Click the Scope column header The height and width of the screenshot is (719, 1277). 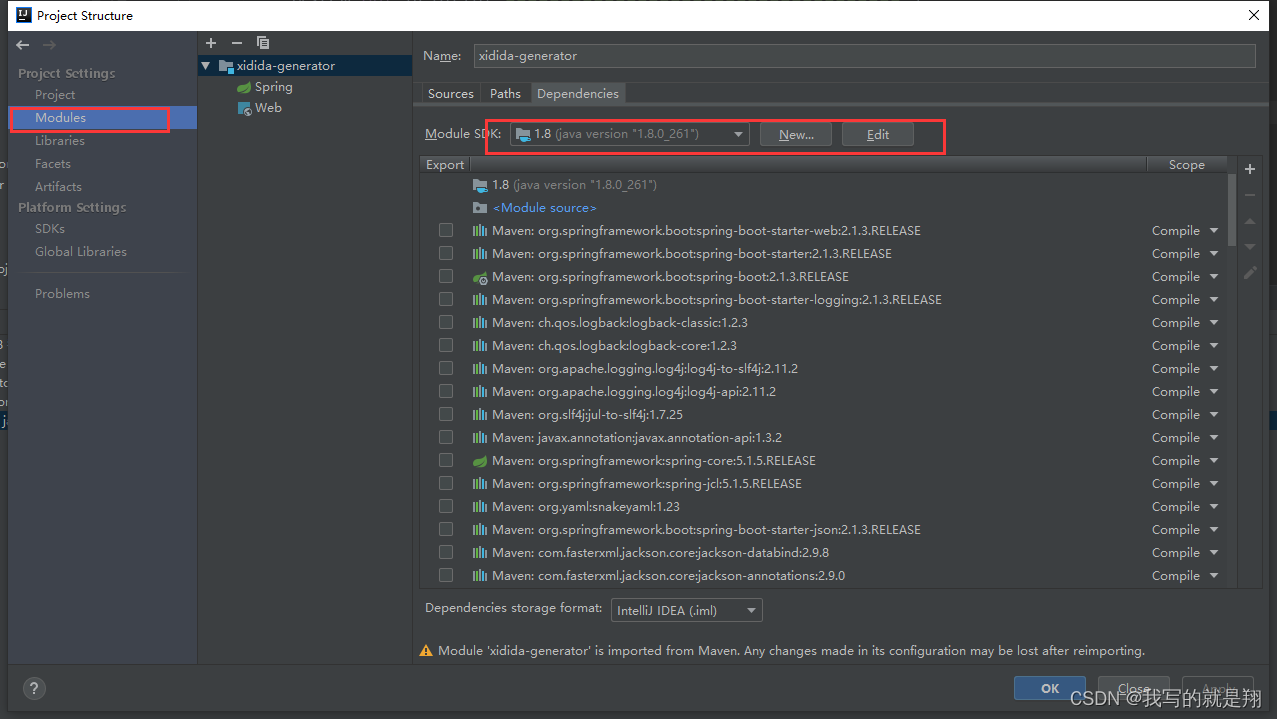coord(1187,165)
